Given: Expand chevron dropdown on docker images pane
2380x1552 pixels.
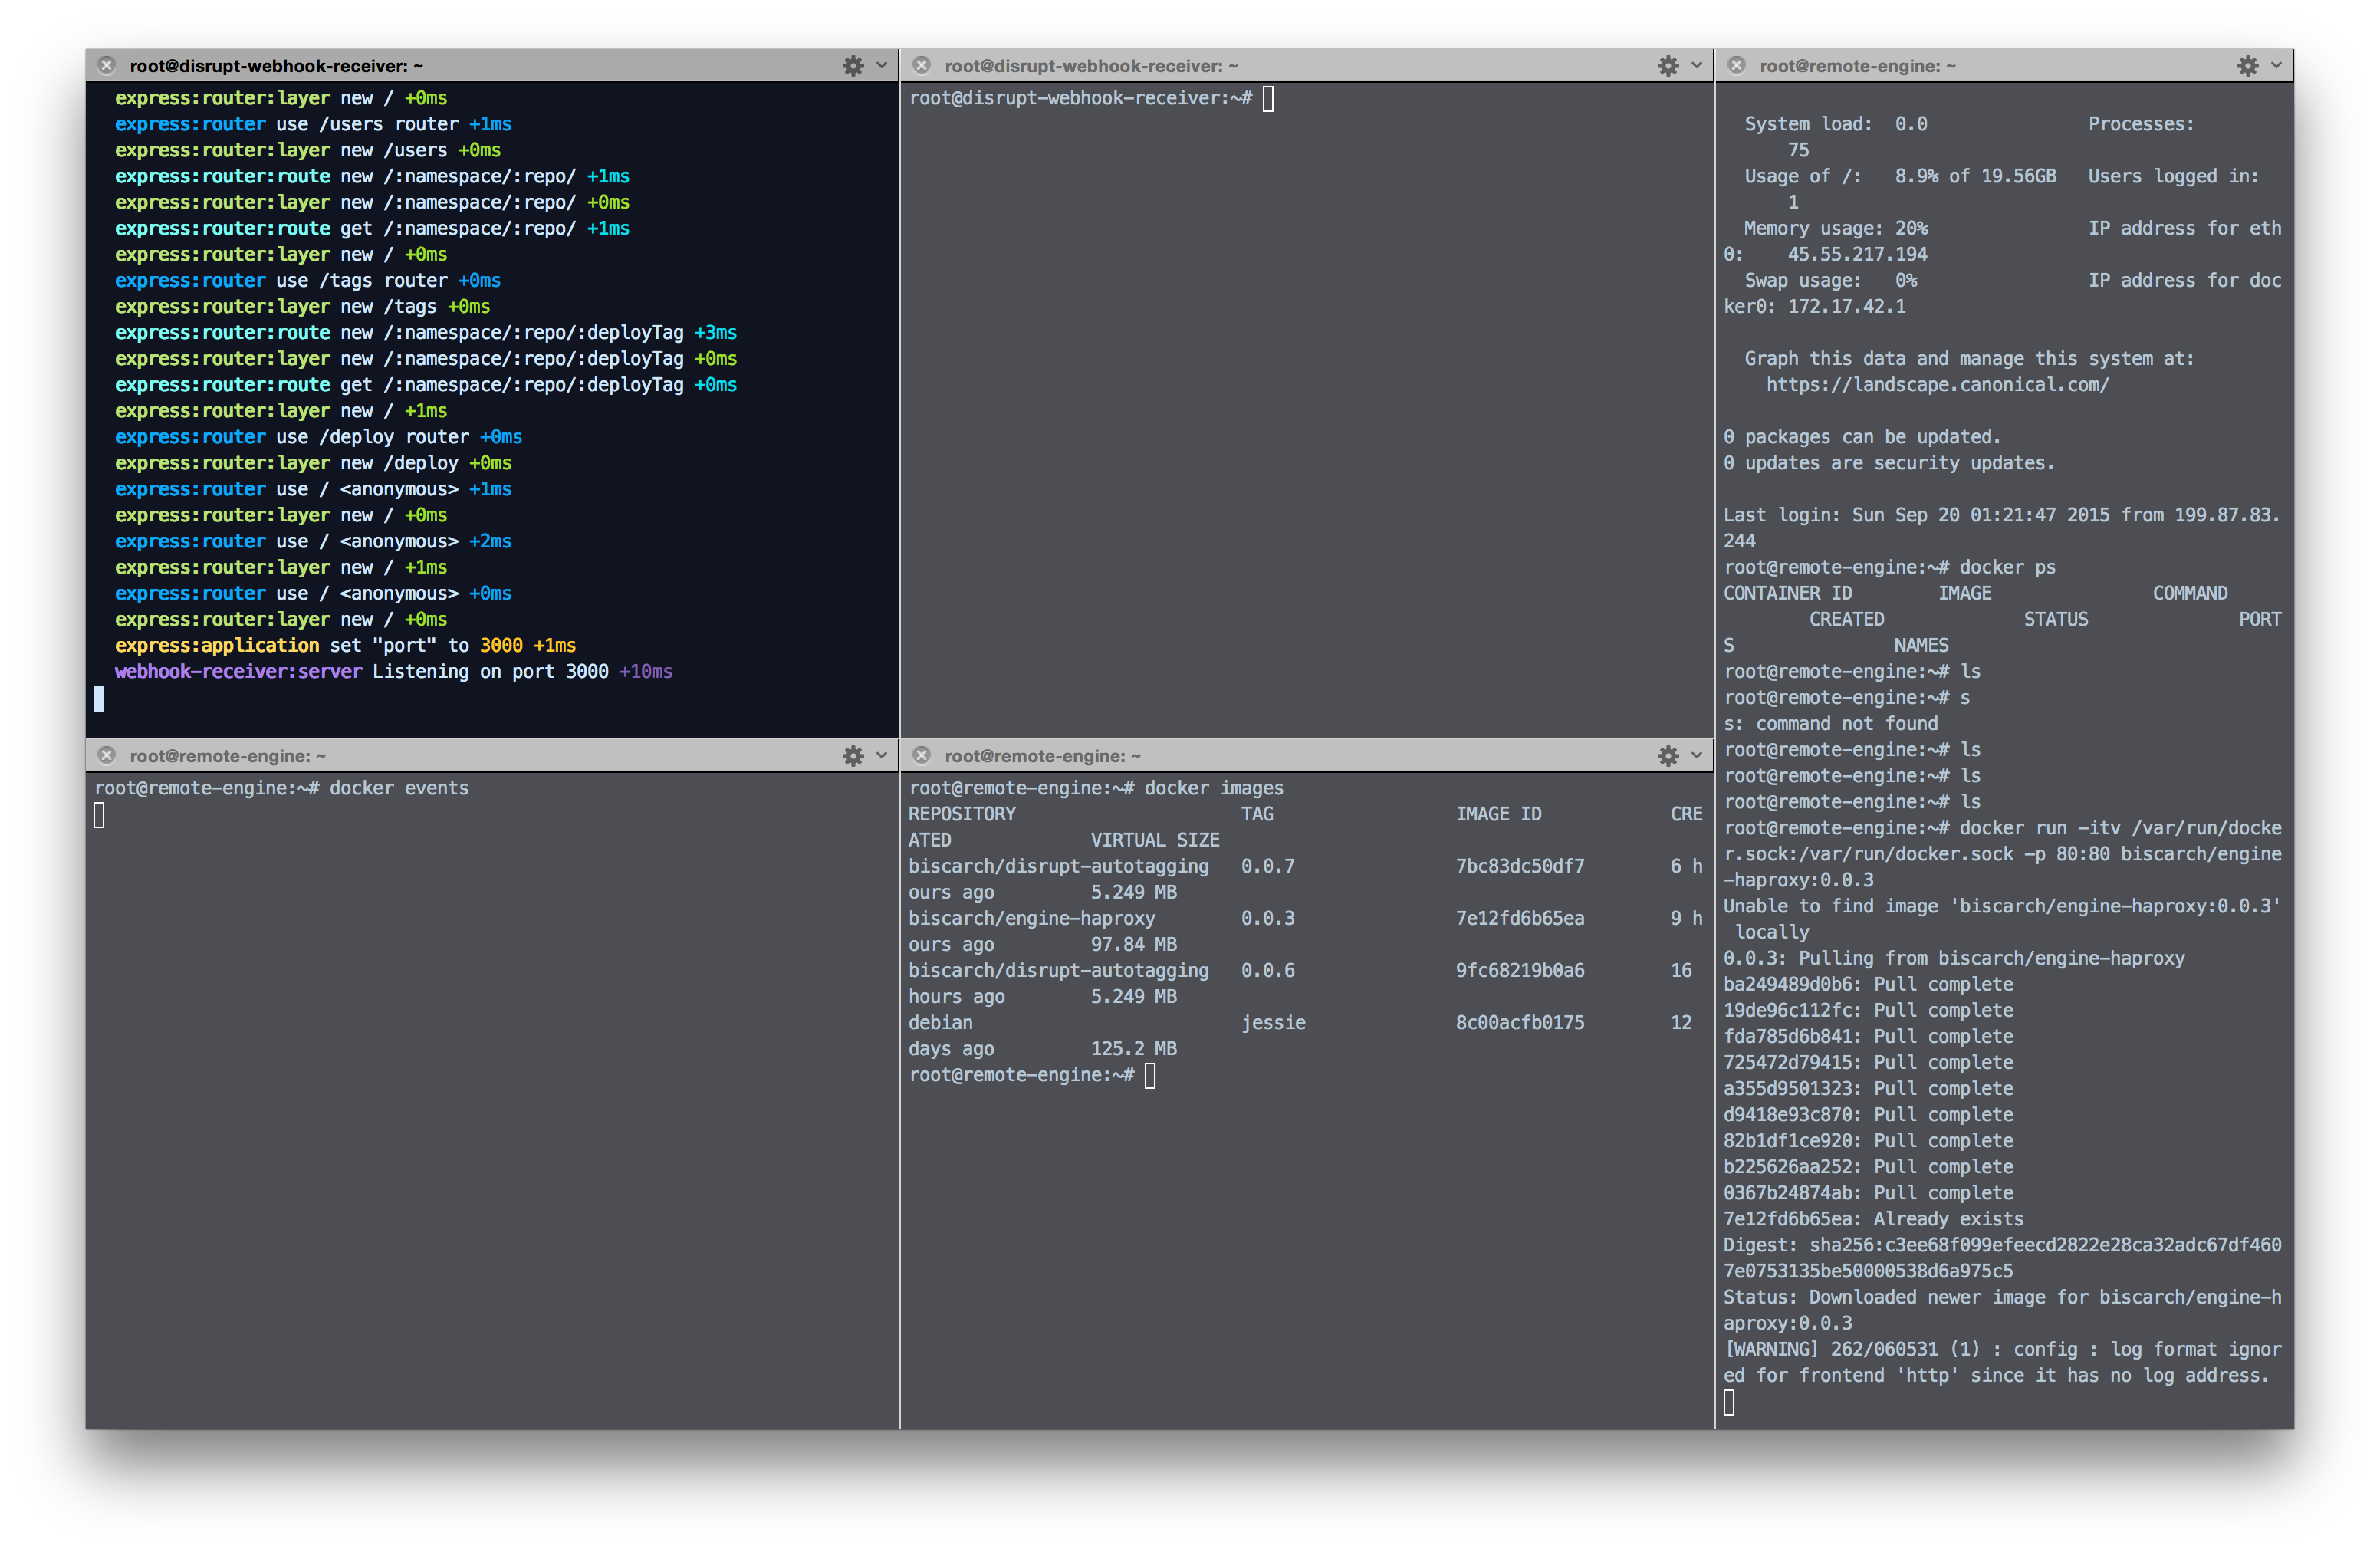Looking at the screenshot, I should pyautogui.click(x=1696, y=756).
